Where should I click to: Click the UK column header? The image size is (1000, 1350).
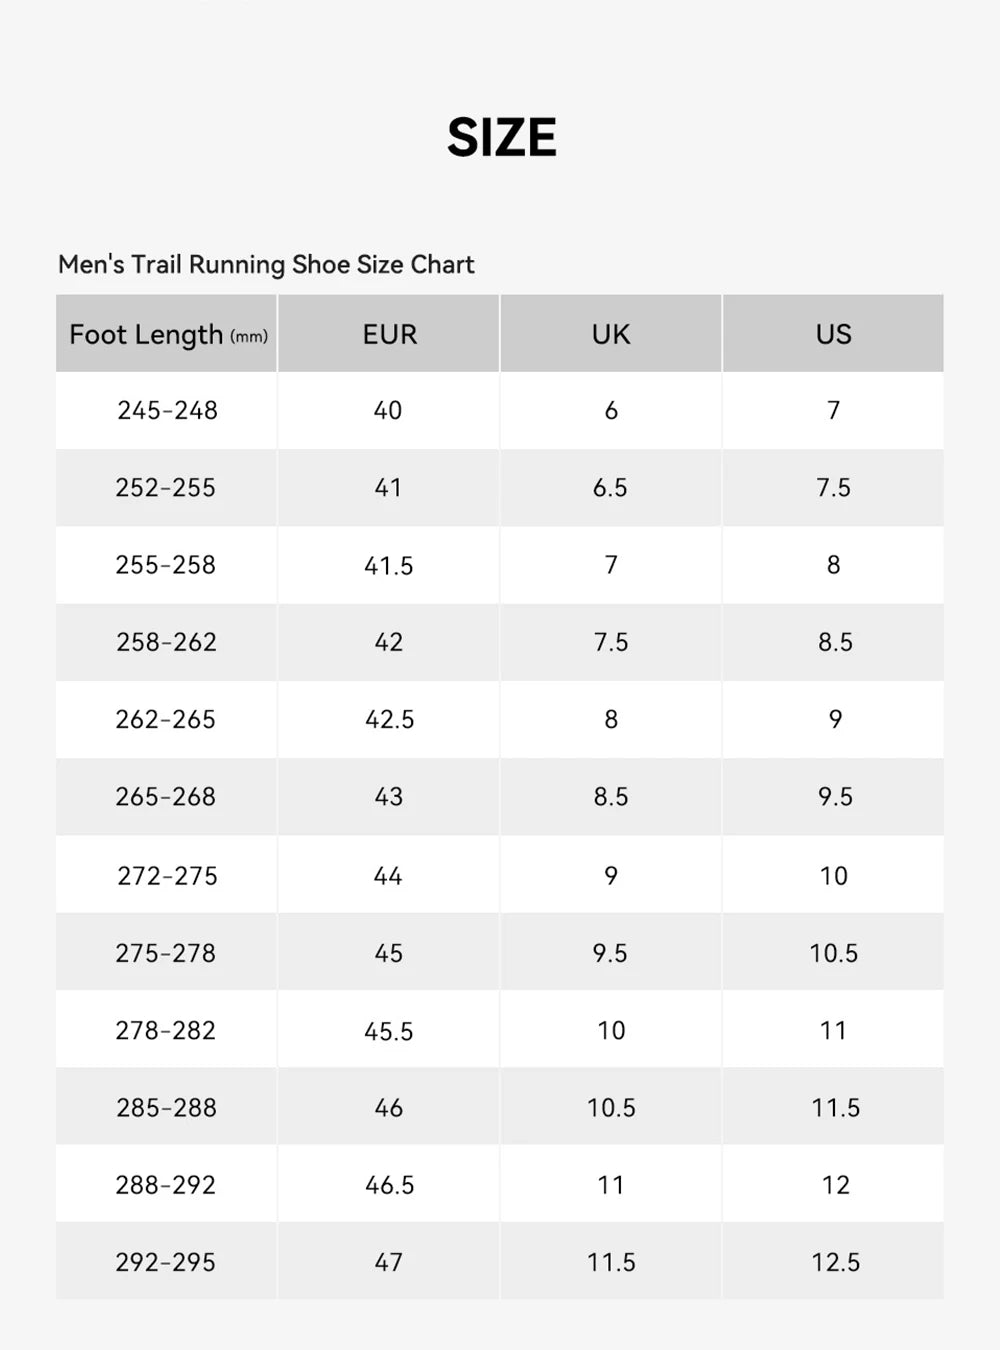(x=611, y=334)
